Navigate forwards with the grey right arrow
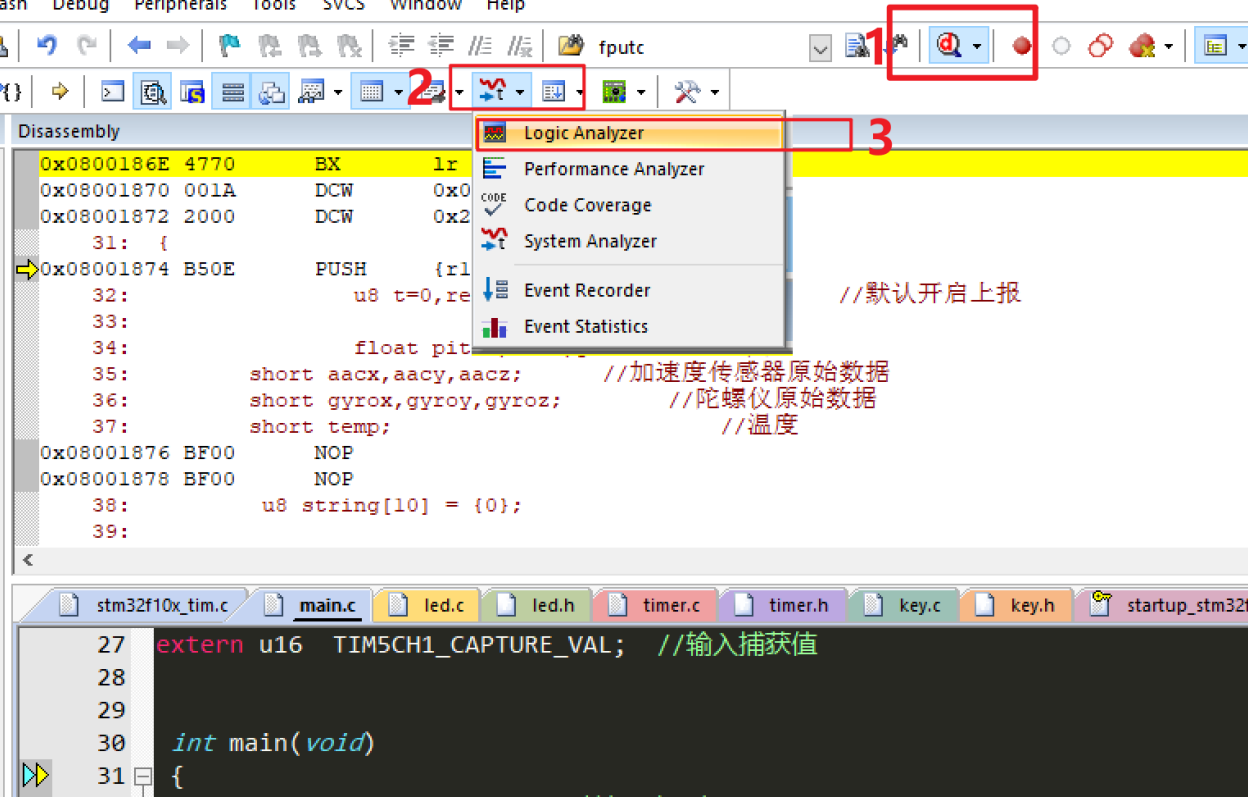 [177, 45]
